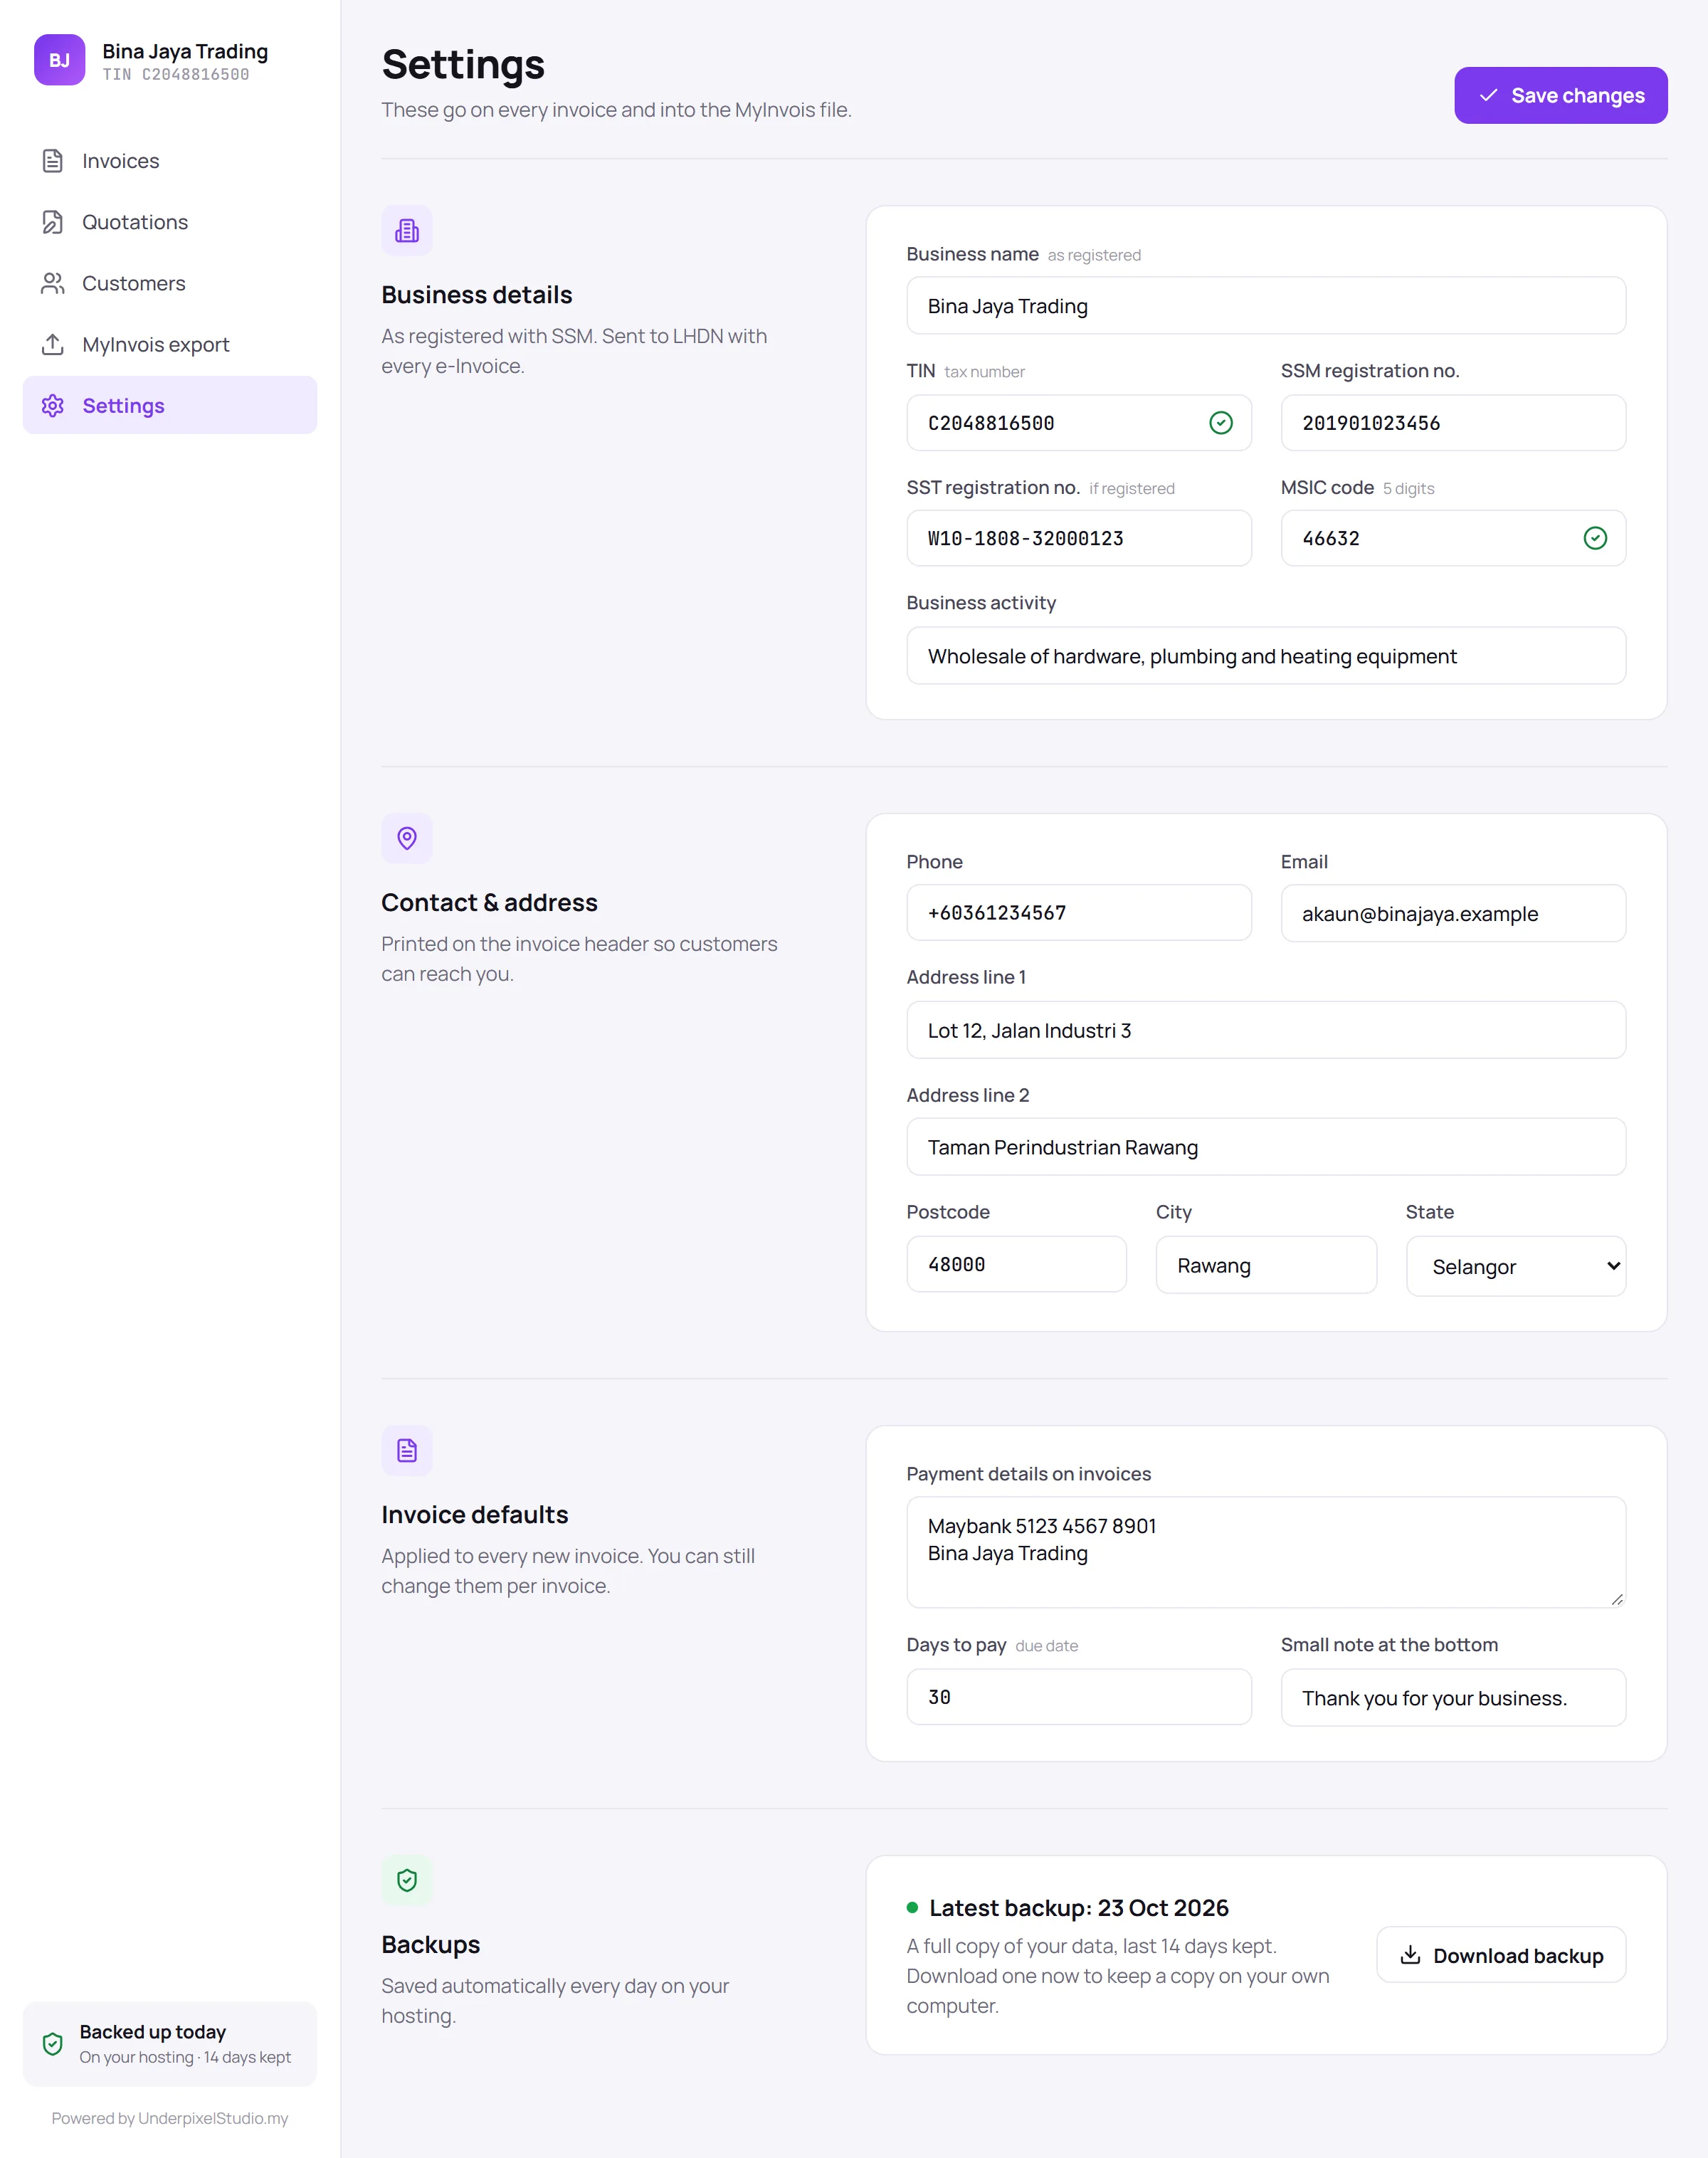Viewport: 1708px width, 2158px height.
Task: Click the Customers people icon
Action: (x=53, y=283)
